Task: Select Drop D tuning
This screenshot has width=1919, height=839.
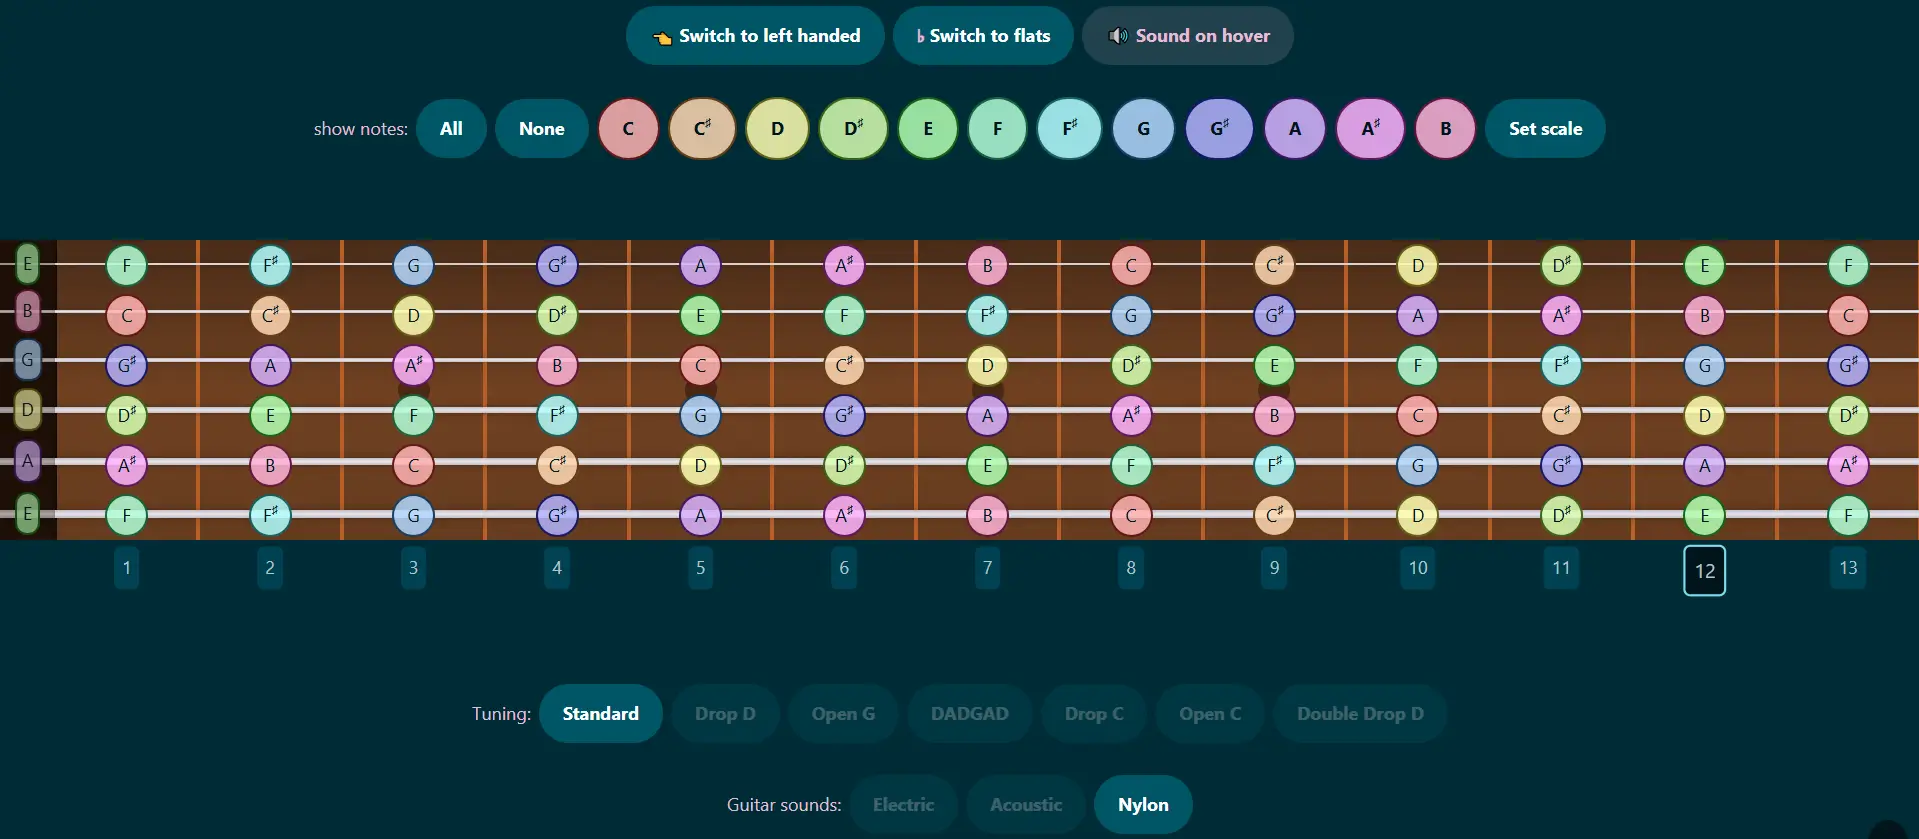Action: point(725,714)
